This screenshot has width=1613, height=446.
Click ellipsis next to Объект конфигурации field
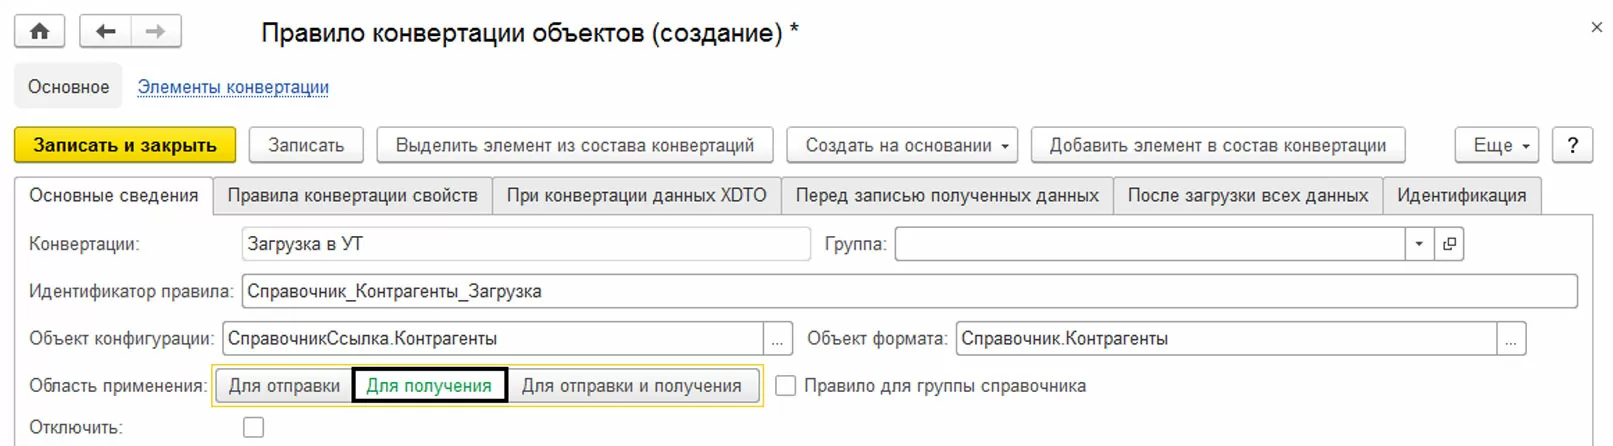click(x=777, y=339)
